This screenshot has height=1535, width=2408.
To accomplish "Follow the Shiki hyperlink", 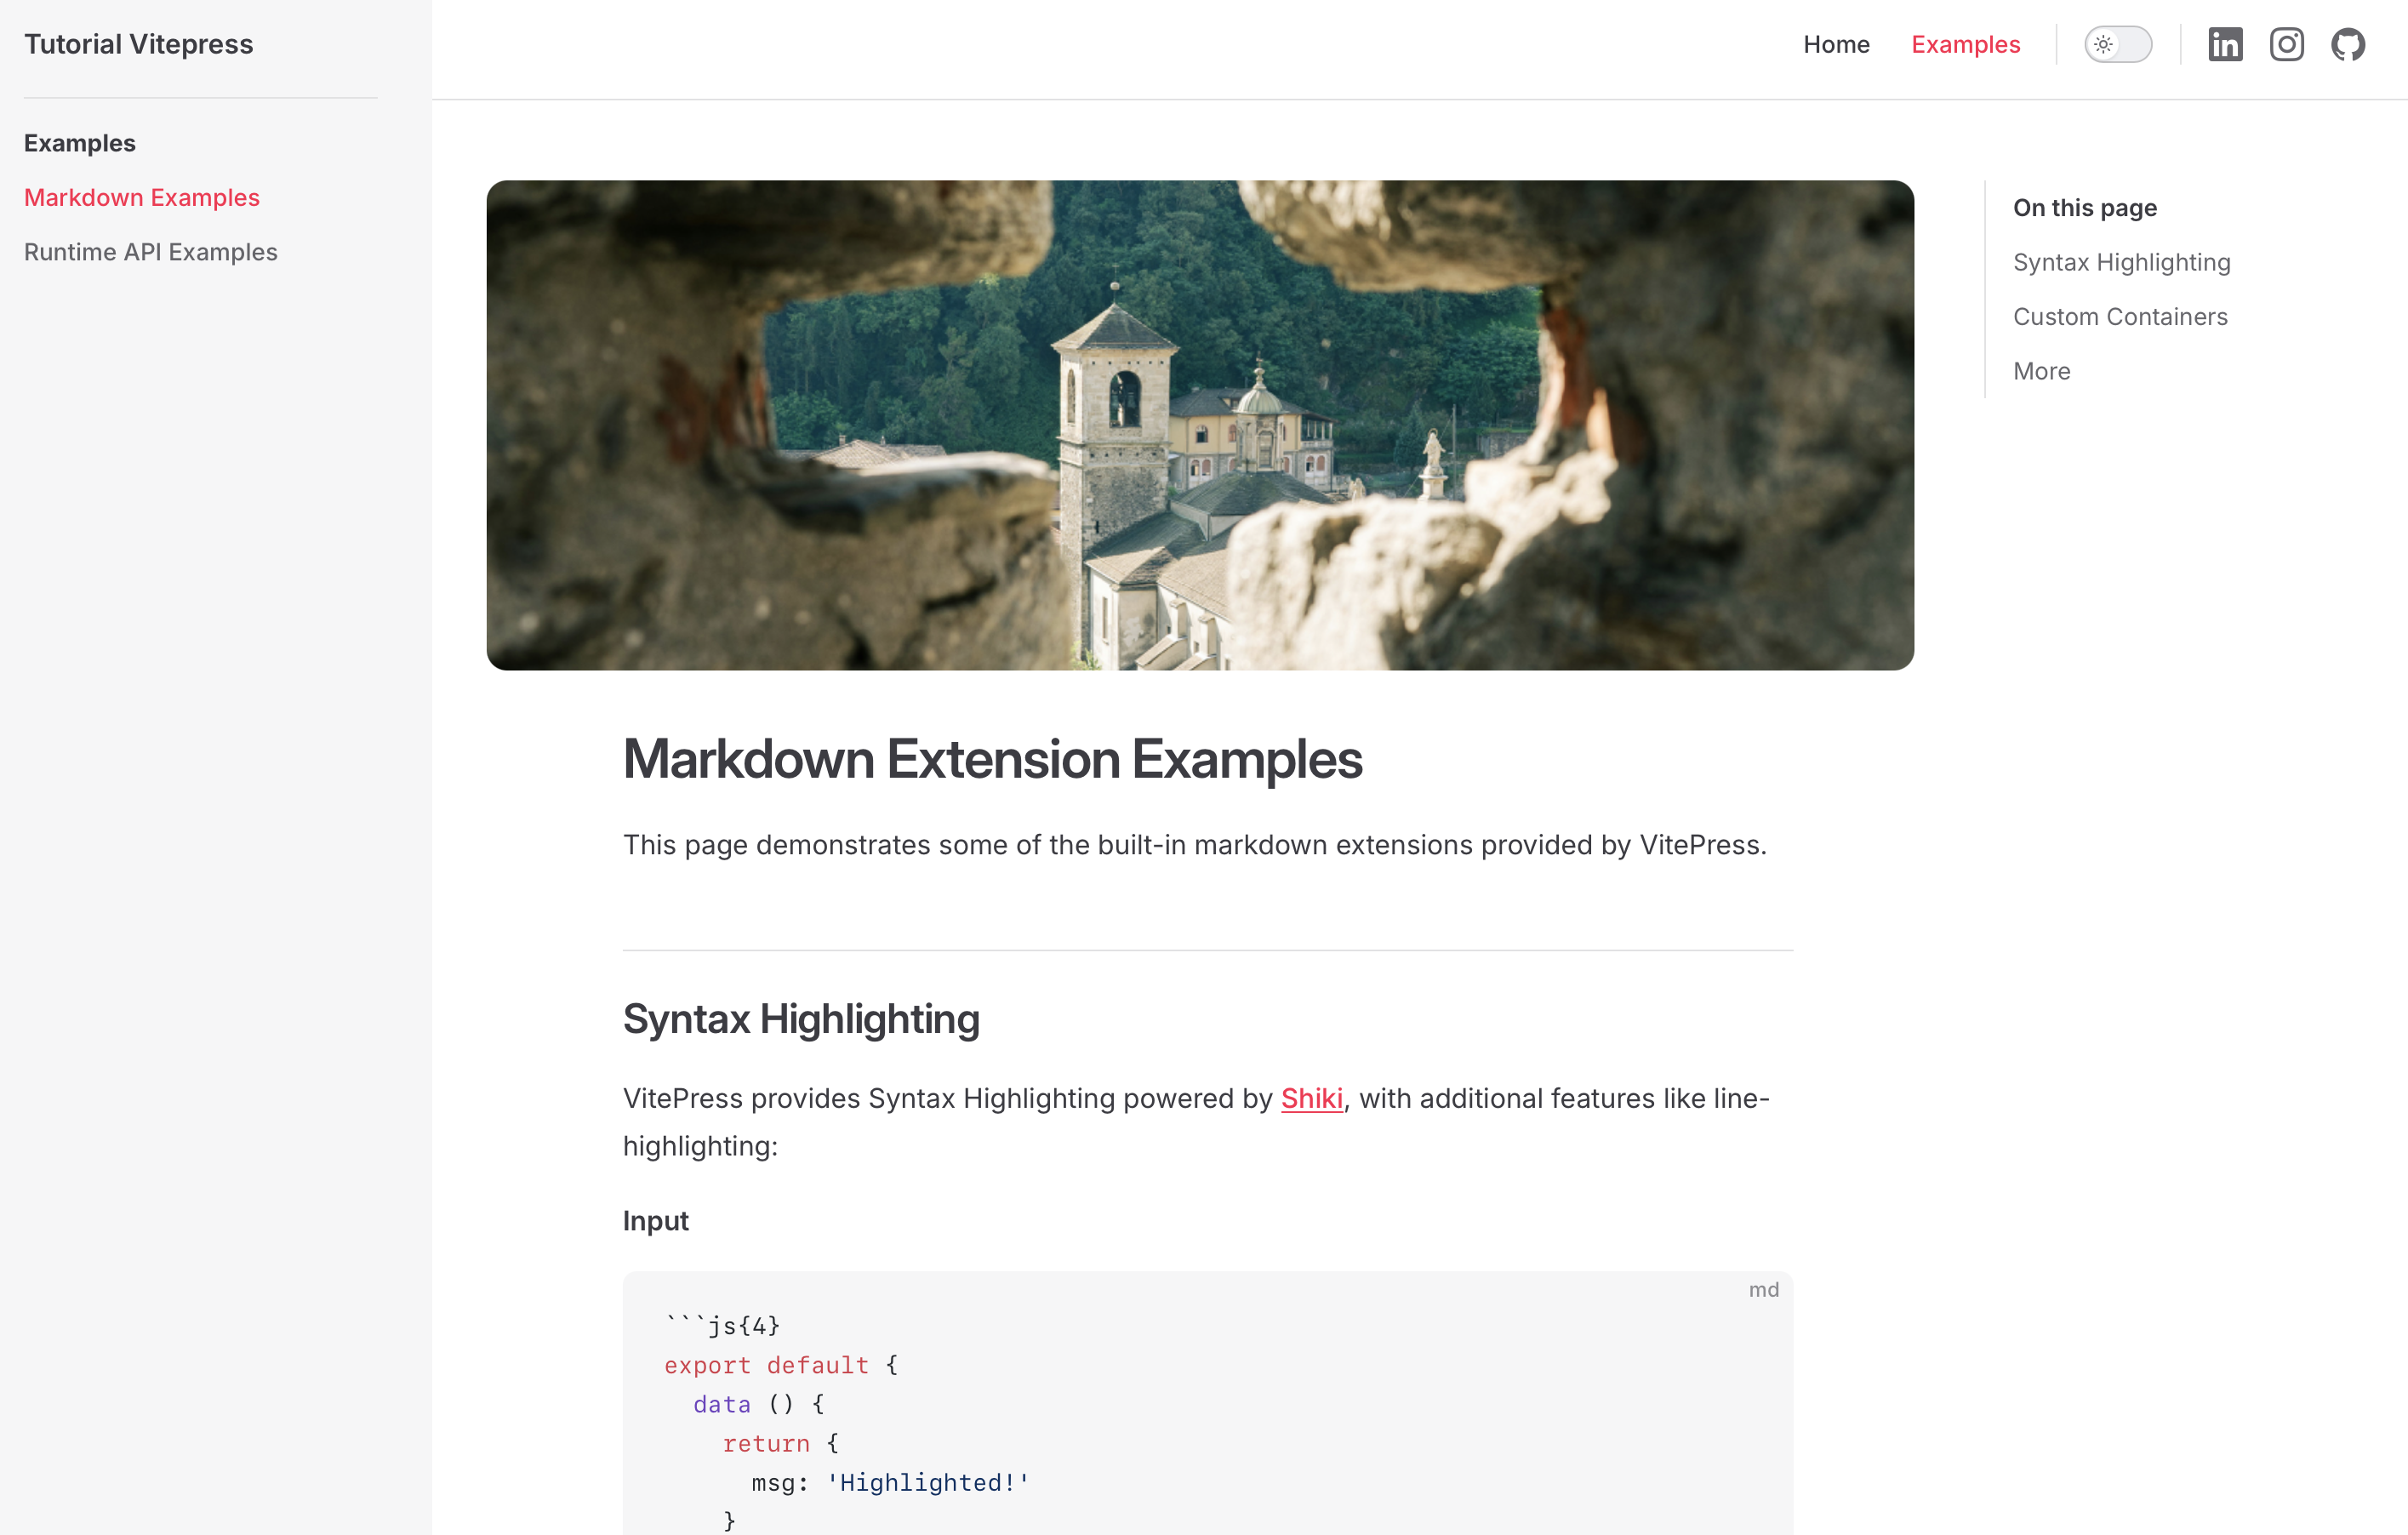I will point(1311,1098).
